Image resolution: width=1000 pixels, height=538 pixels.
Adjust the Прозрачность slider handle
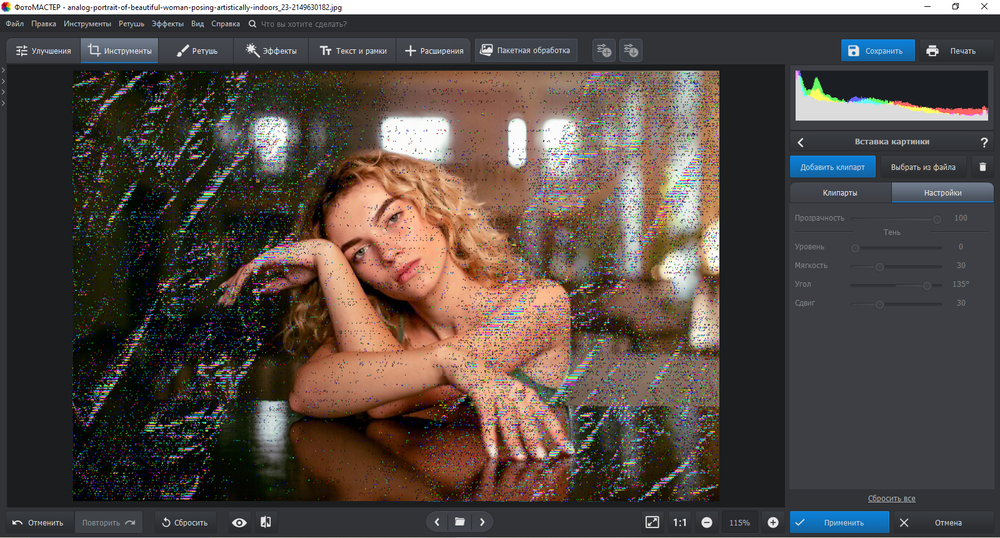click(x=937, y=218)
